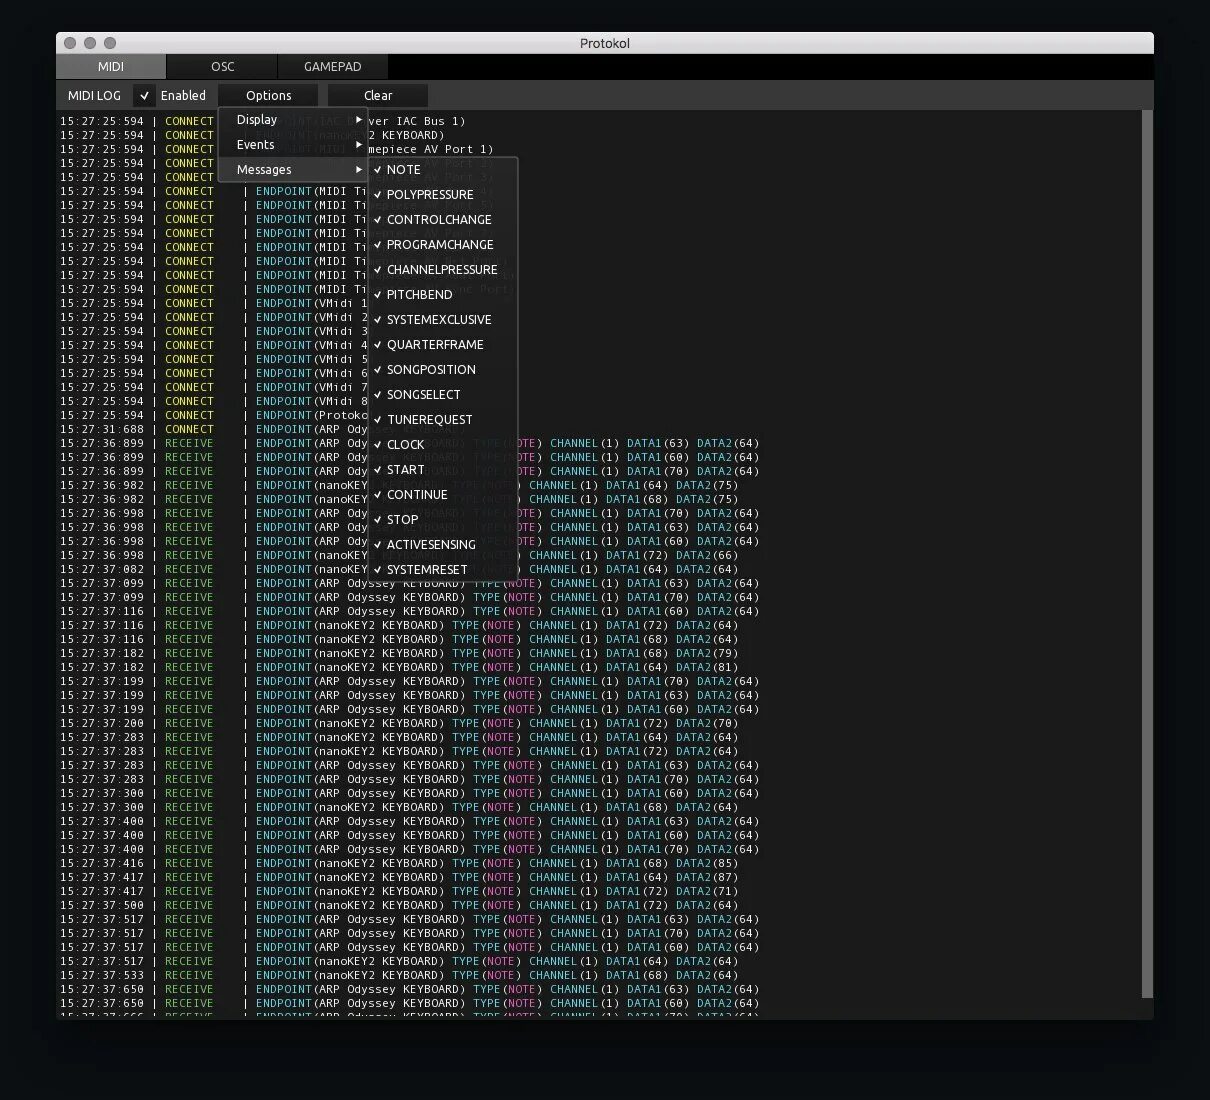Click the Protokol window title
Image resolution: width=1210 pixels, height=1100 pixels.
tap(605, 43)
